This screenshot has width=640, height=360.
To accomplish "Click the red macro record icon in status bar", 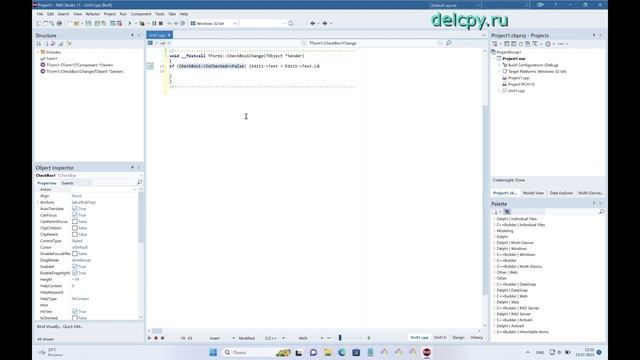I will click(156, 338).
